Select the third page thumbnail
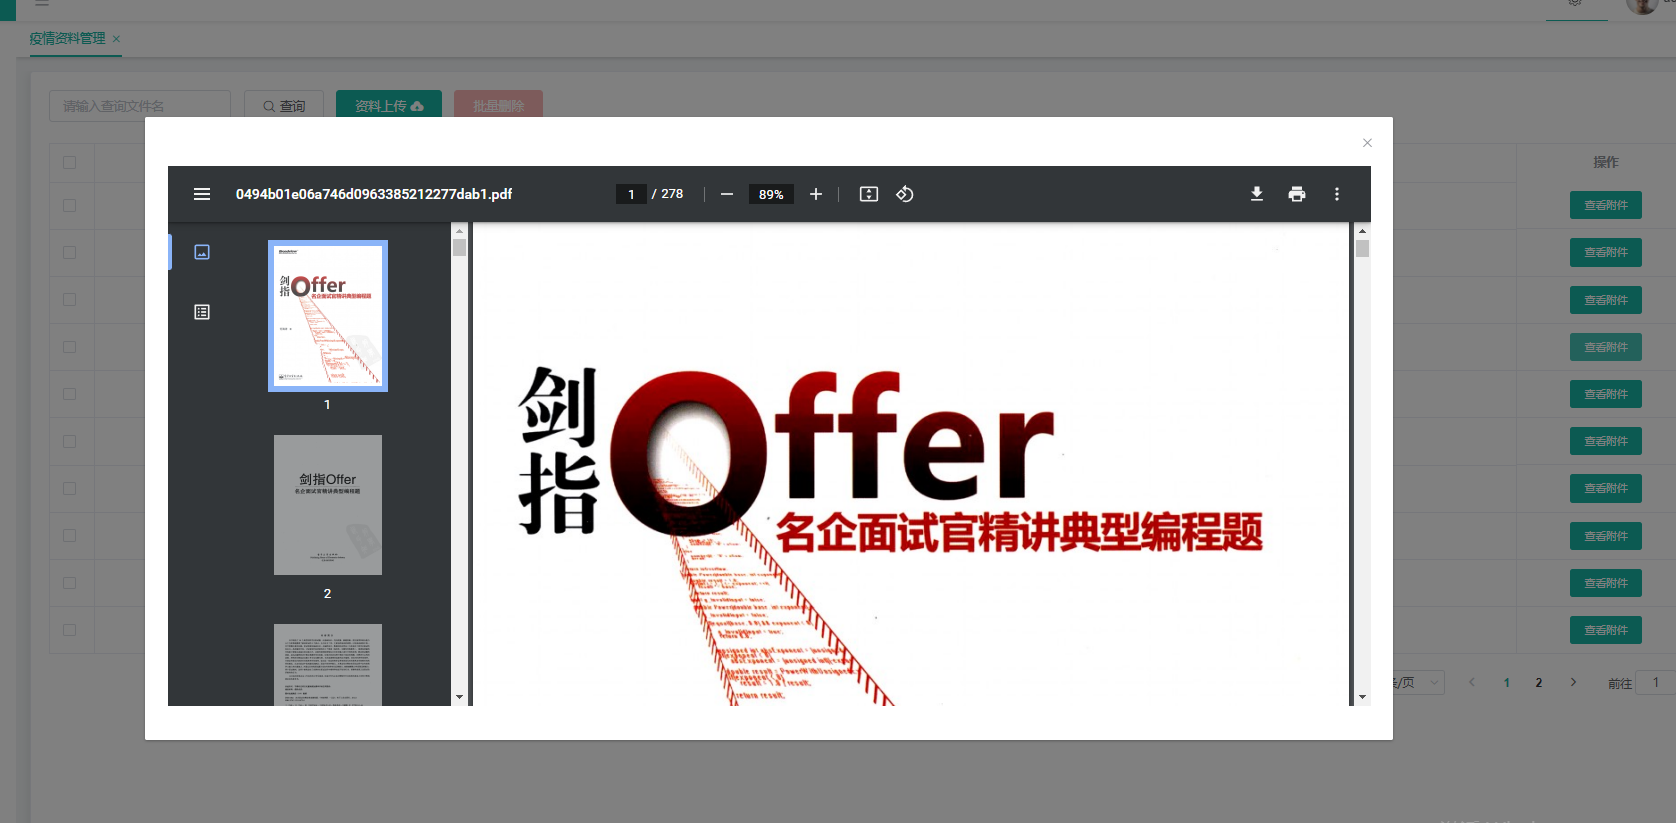This screenshot has width=1676, height=823. (328, 665)
